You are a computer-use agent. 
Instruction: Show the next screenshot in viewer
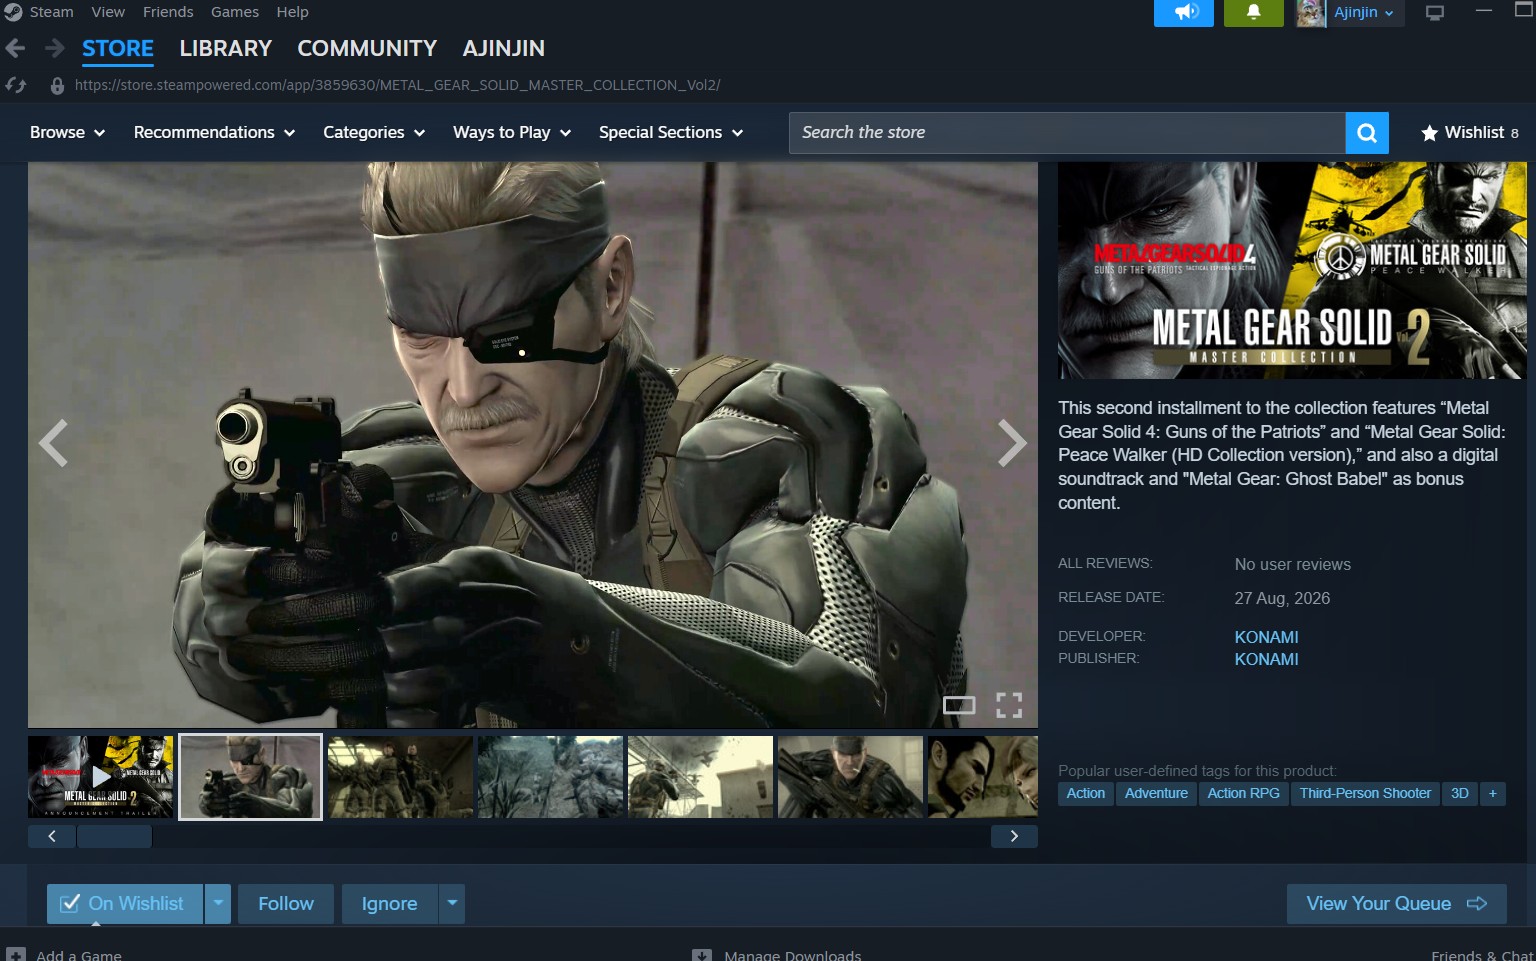pyautogui.click(x=1012, y=443)
